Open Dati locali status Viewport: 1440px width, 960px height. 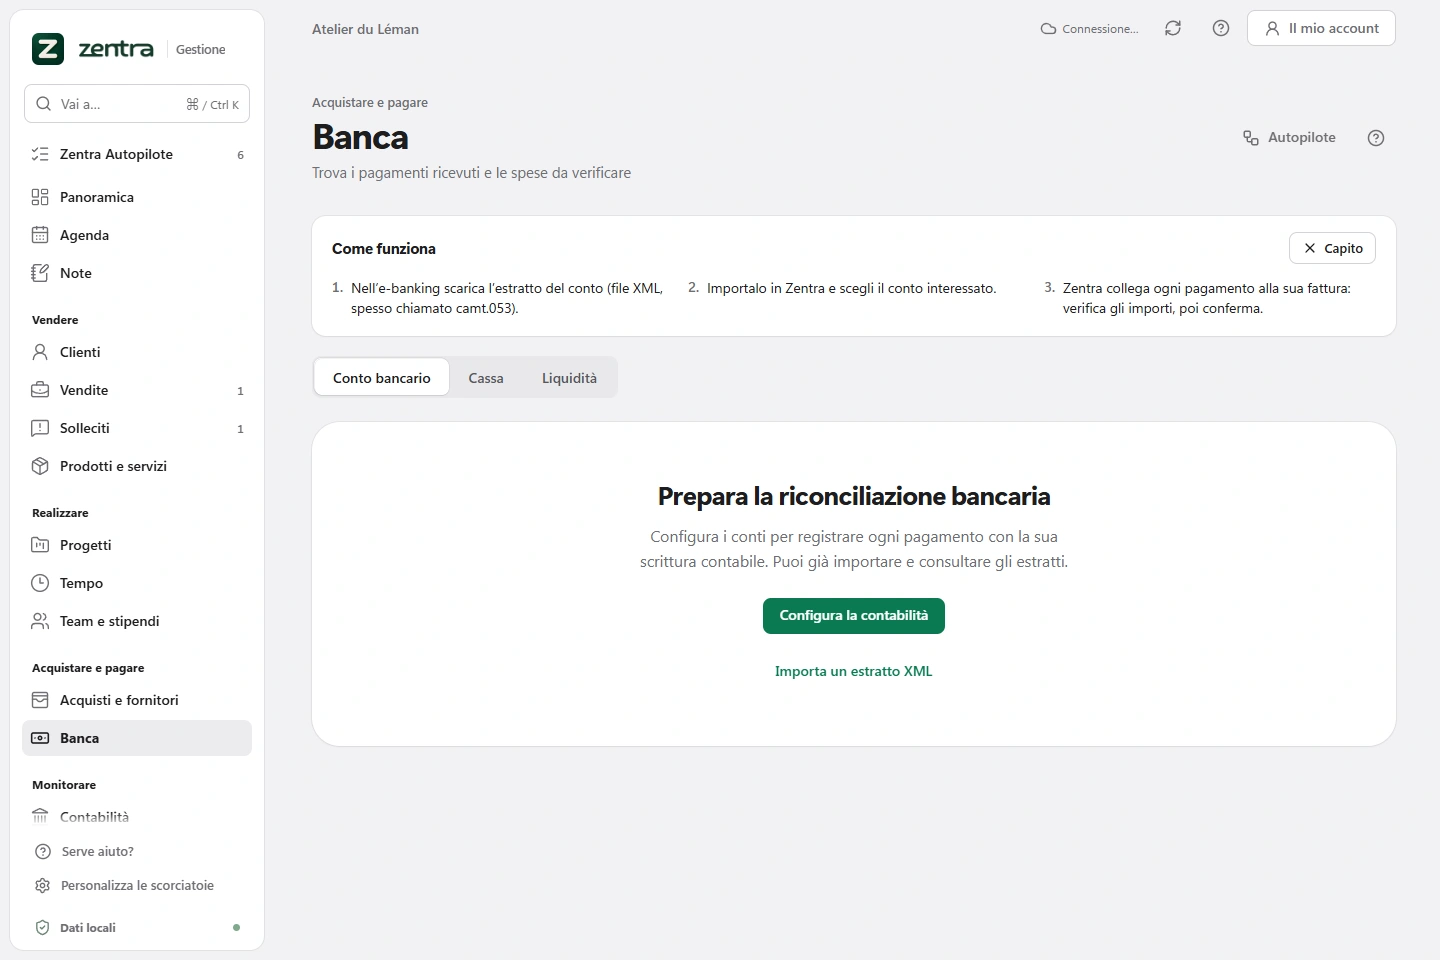(137, 927)
